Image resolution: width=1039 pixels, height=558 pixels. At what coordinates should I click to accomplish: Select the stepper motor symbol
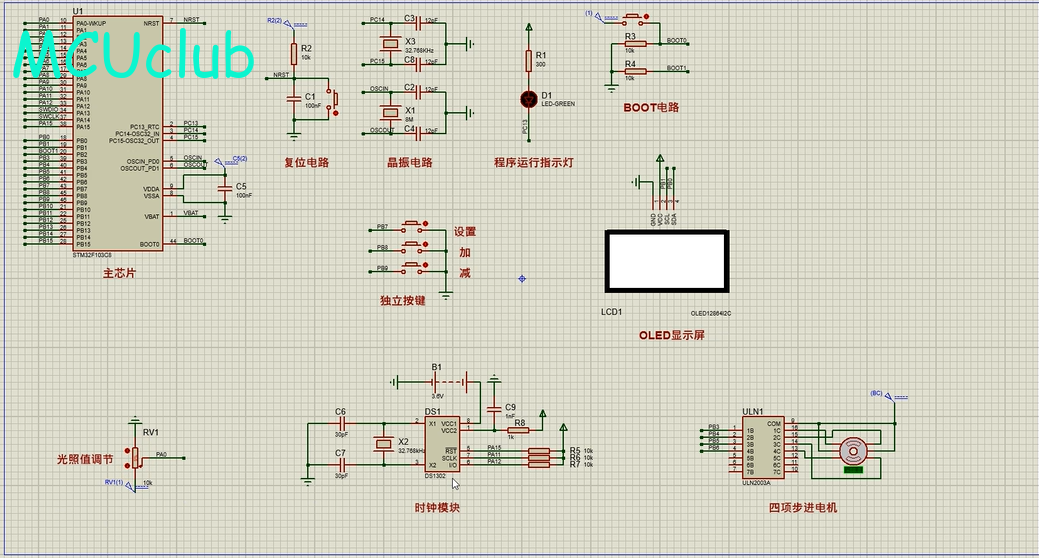[853, 451]
